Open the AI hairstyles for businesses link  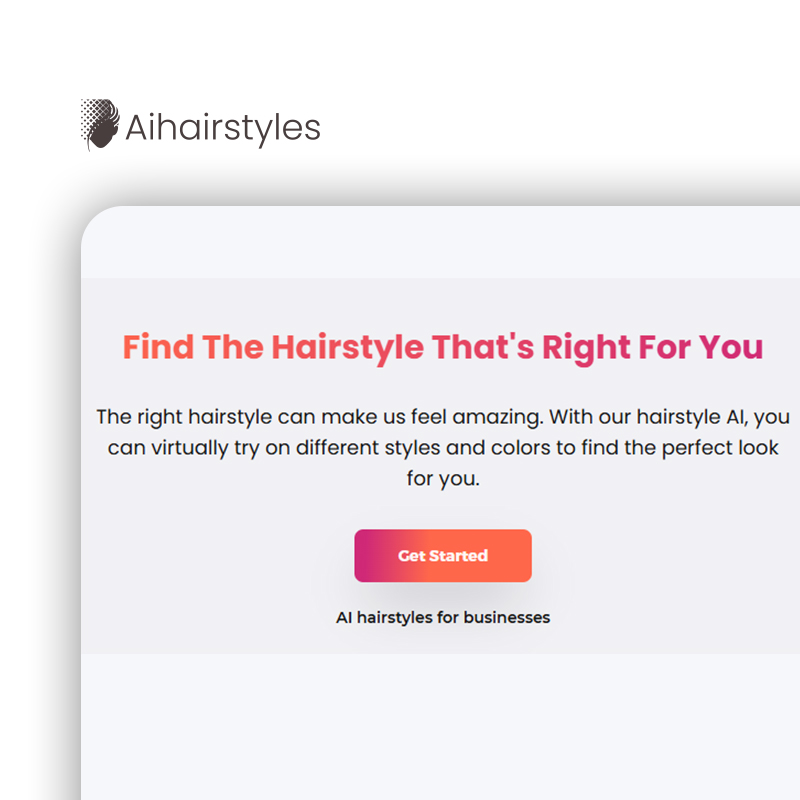[x=443, y=617]
